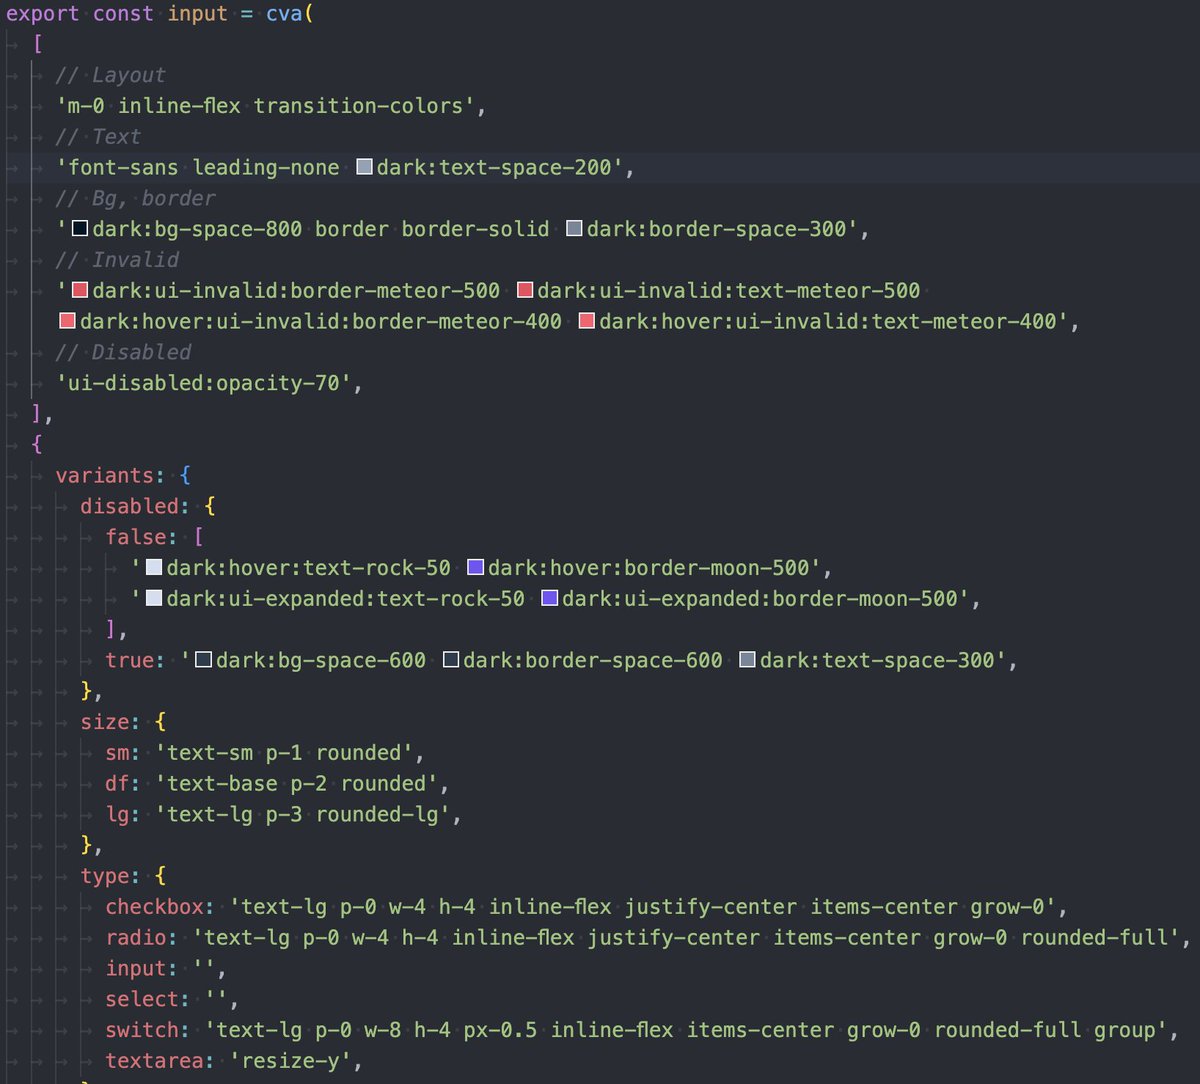Click the 'disabled' key
1200x1084 pixels.
[129, 506]
